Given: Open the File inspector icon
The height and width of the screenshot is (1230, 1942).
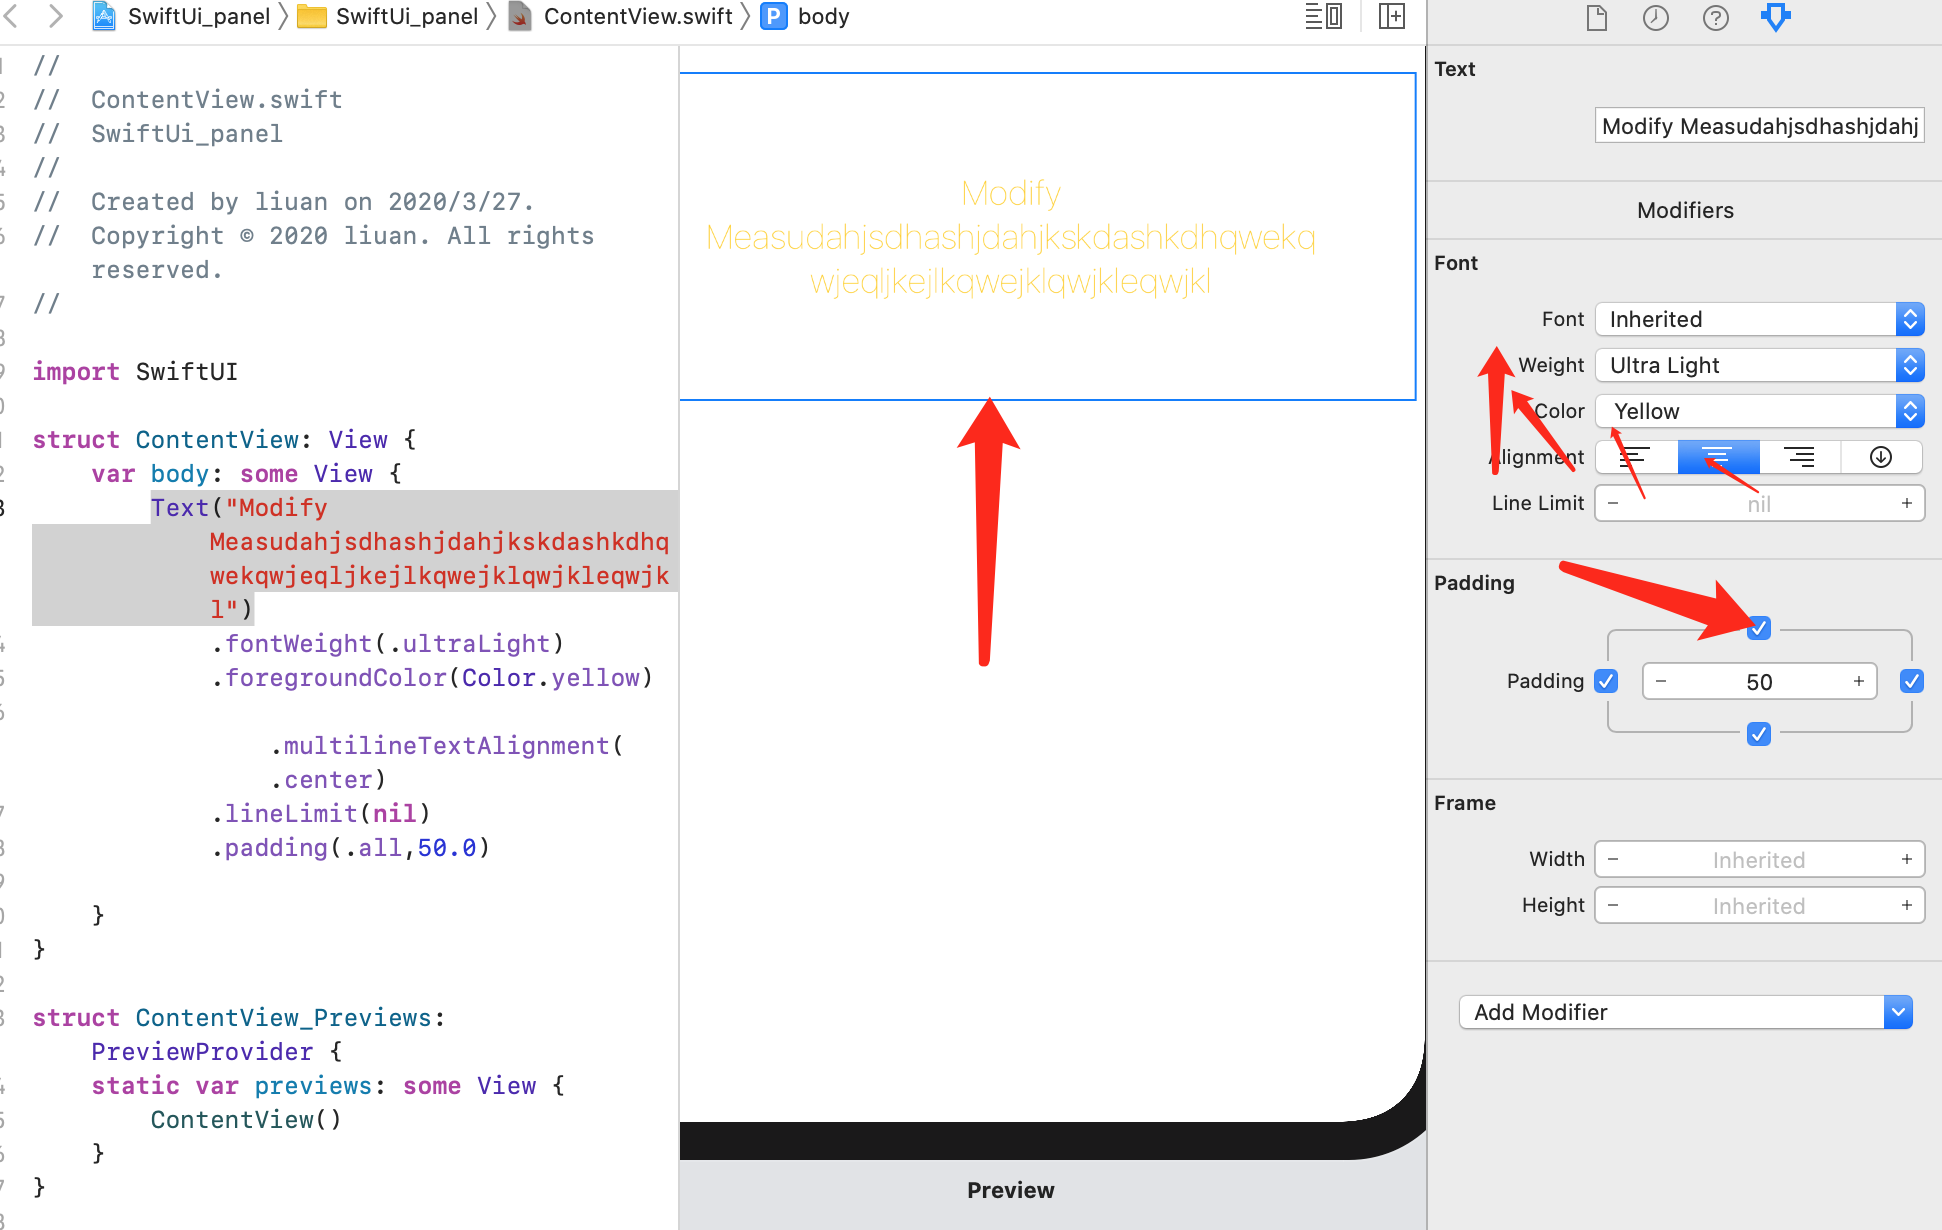Looking at the screenshot, I should point(1596,17).
